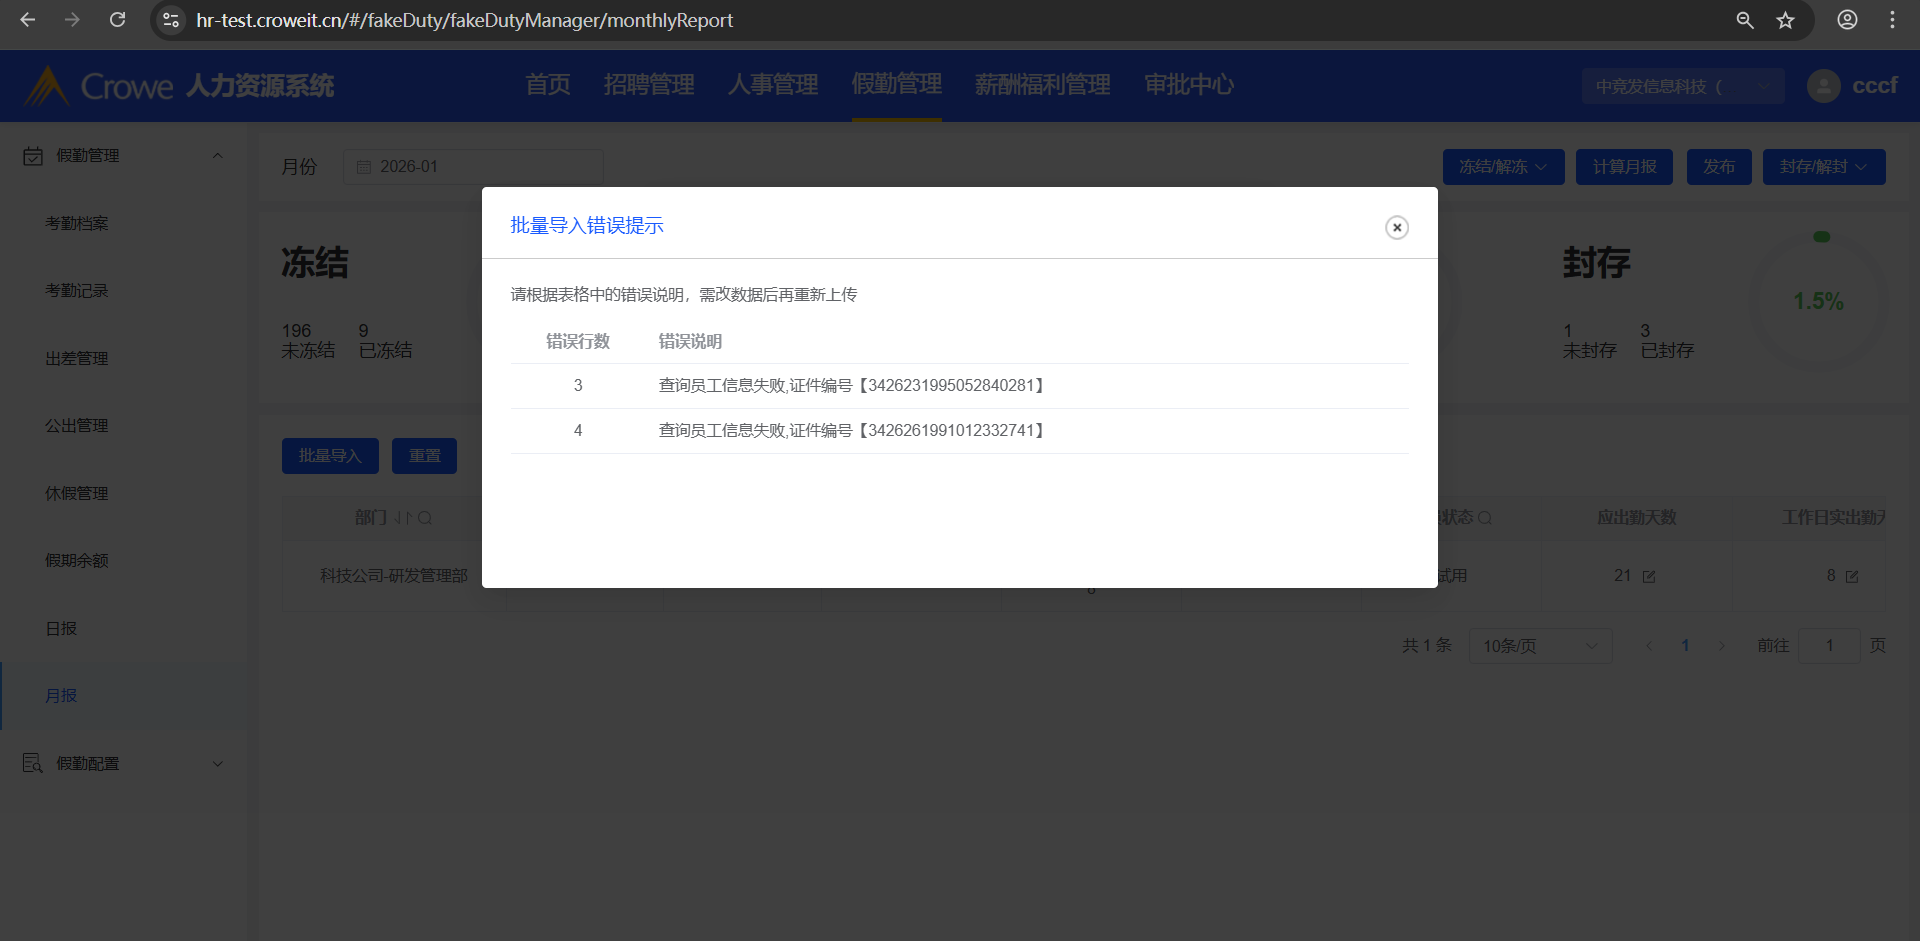Close the batch import error dialog
Image resolution: width=1920 pixels, height=941 pixels.
[x=1397, y=228]
